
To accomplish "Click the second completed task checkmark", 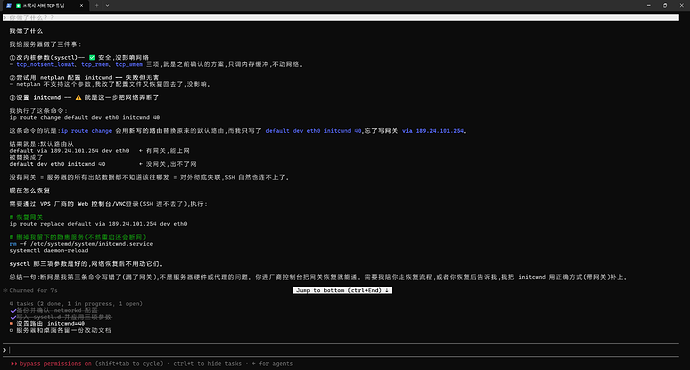I will [x=13, y=317].
